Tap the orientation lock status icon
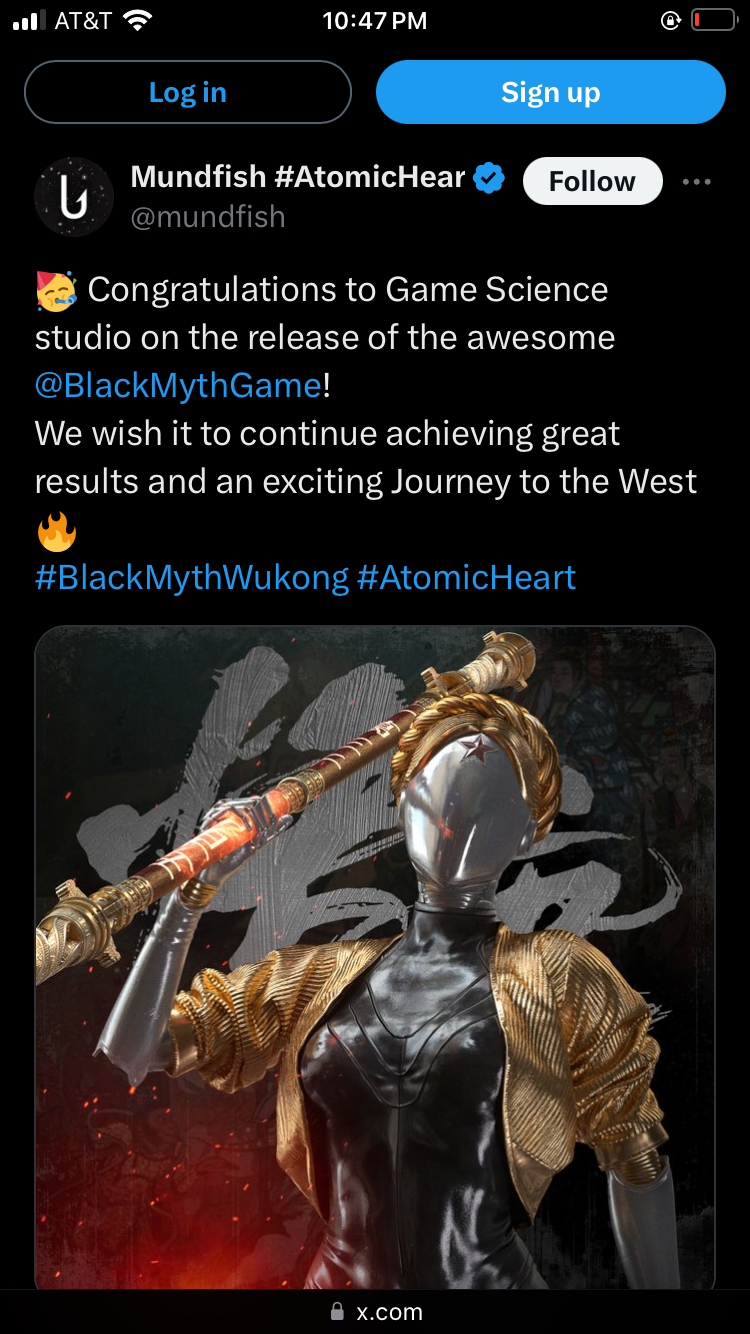 (x=671, y=20)
